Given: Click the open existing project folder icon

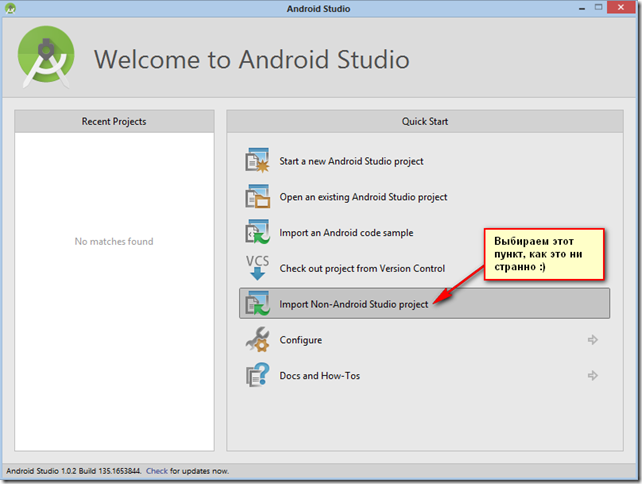Looking at the screenshot, I should tap(257, 196).
